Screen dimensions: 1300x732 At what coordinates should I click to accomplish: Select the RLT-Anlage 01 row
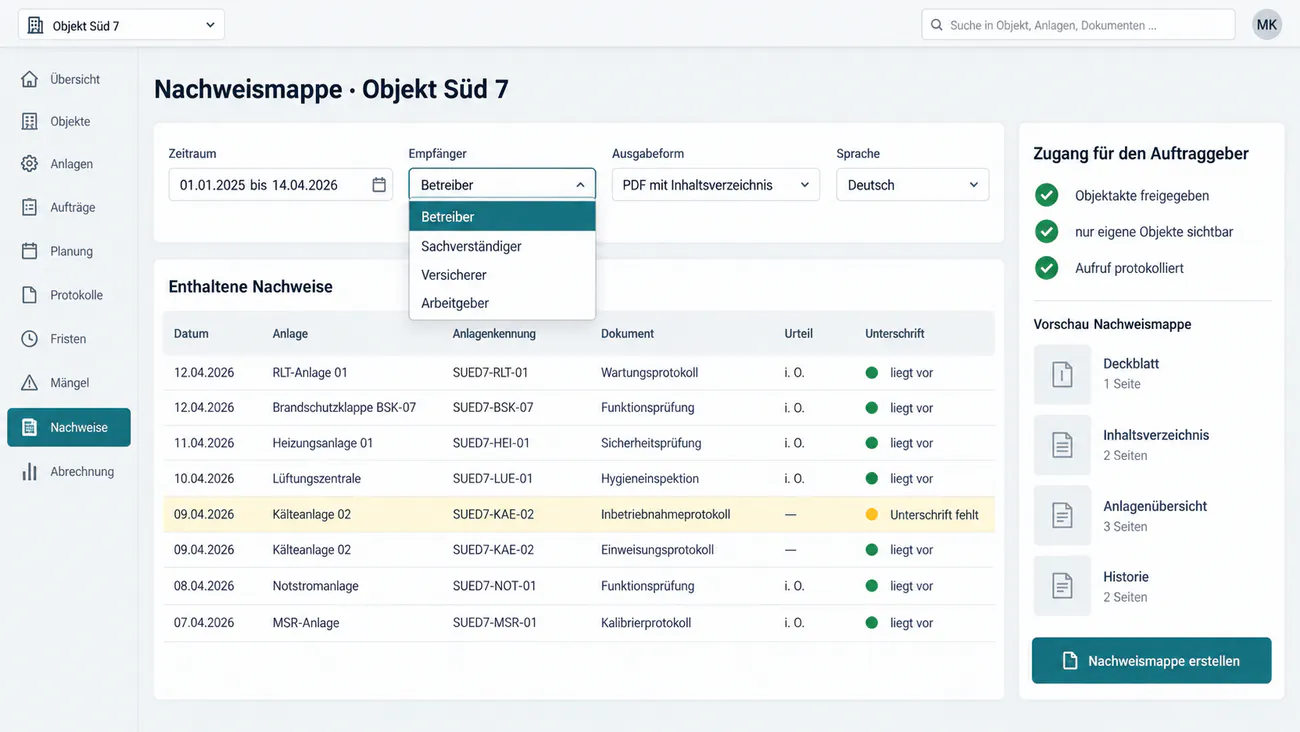click(579, 372)
